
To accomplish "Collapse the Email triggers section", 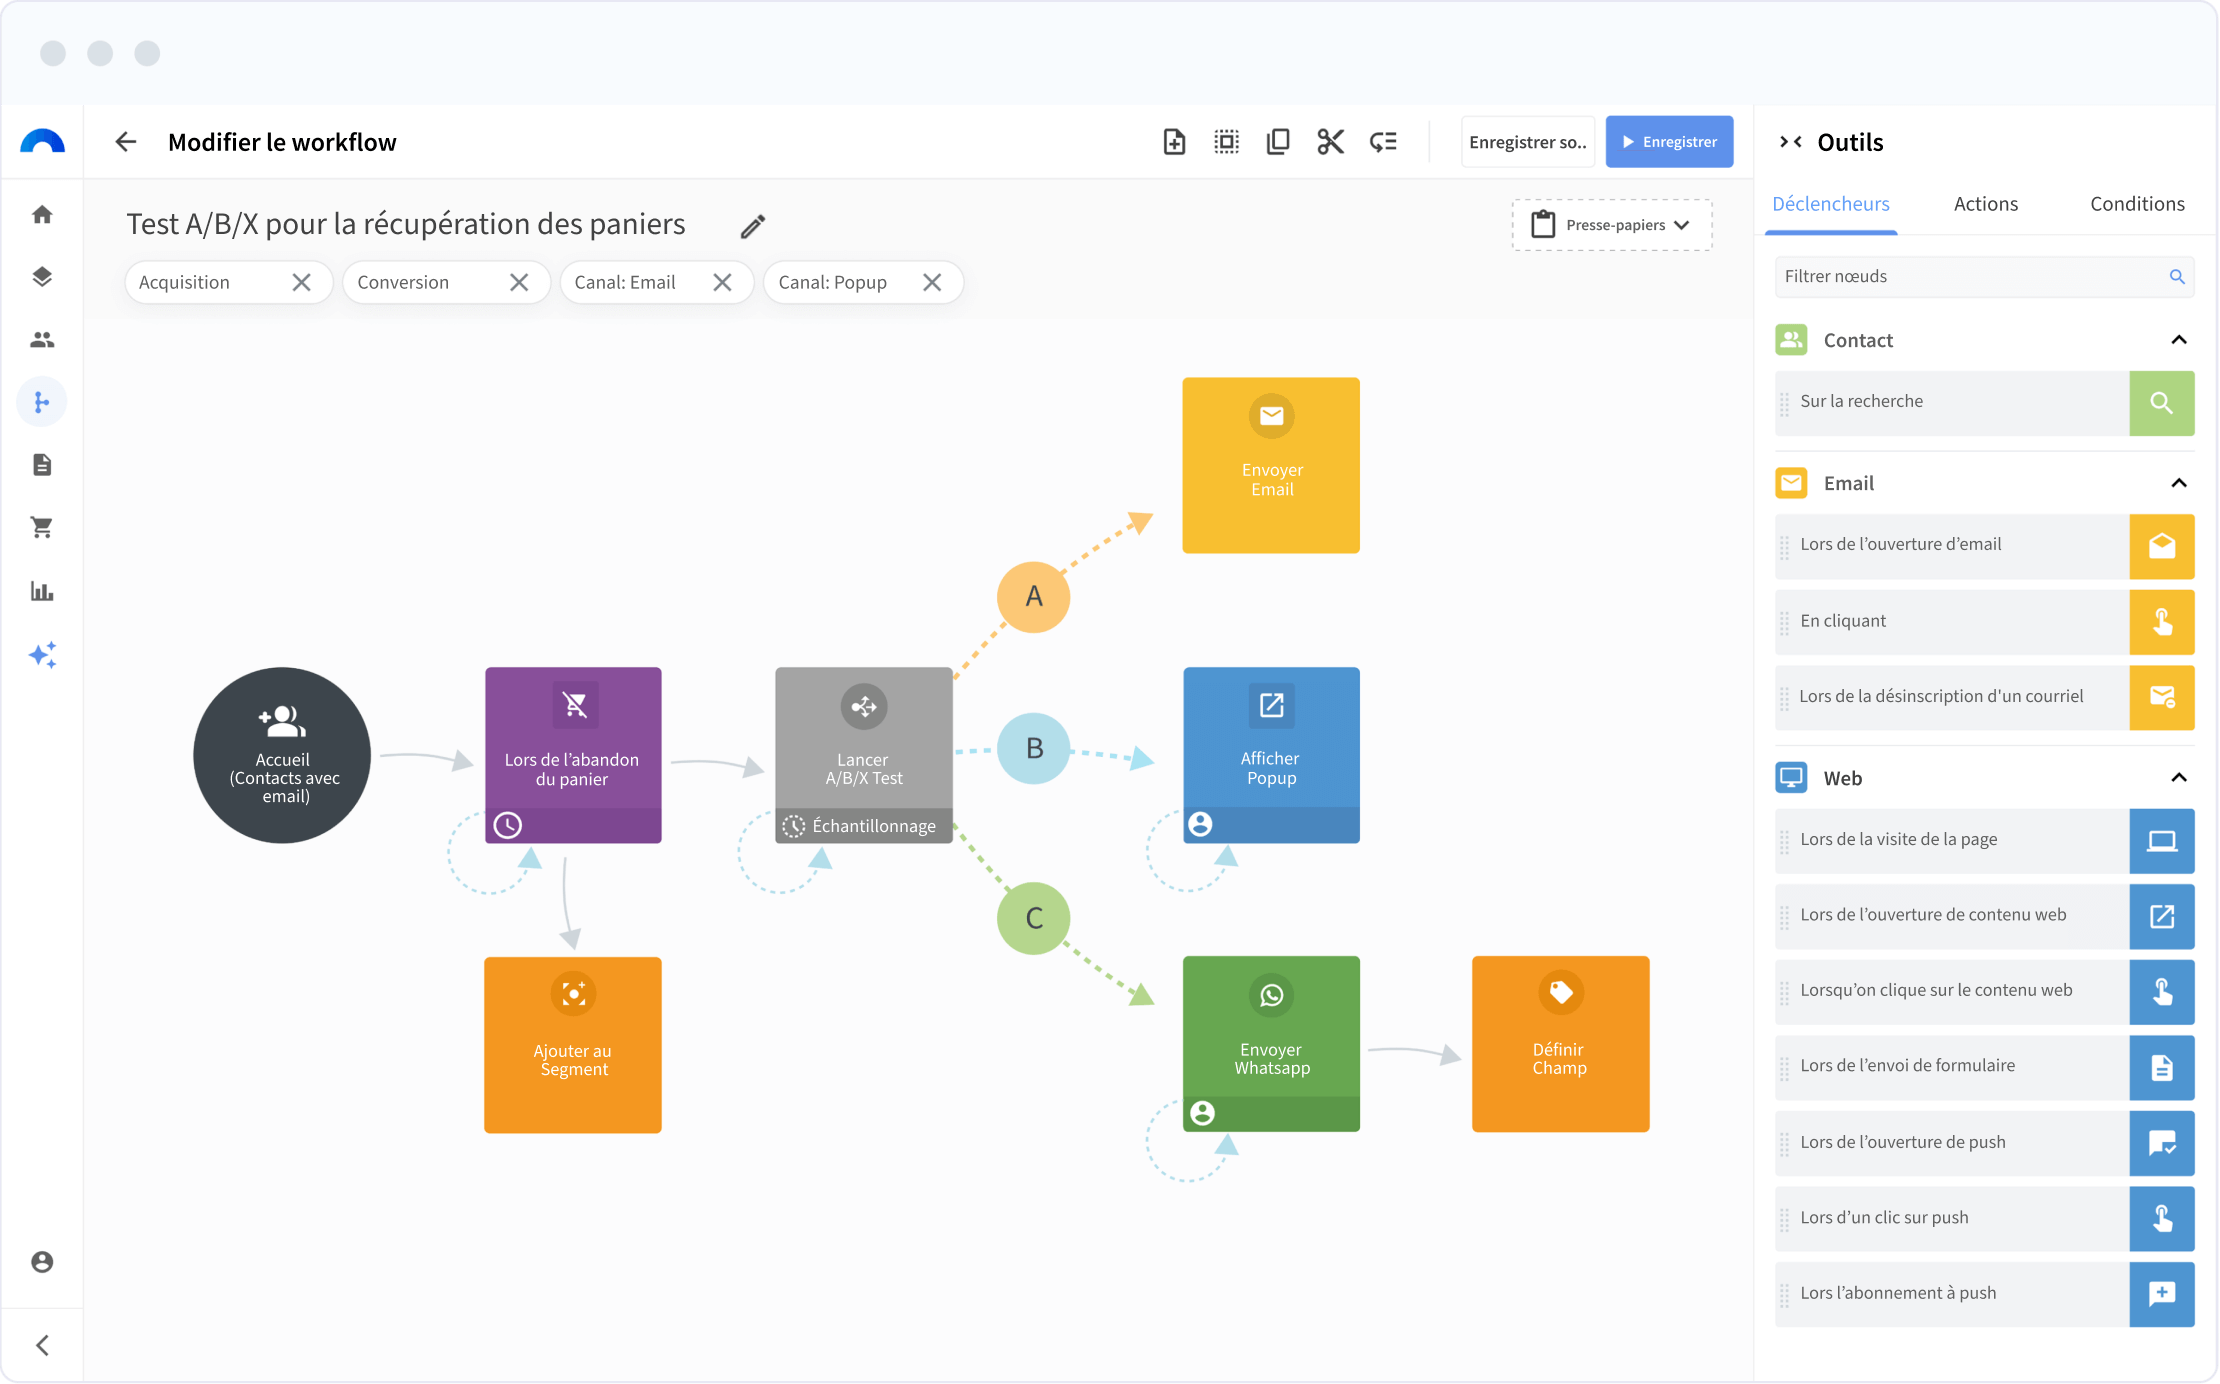I will pos(2179,482).
